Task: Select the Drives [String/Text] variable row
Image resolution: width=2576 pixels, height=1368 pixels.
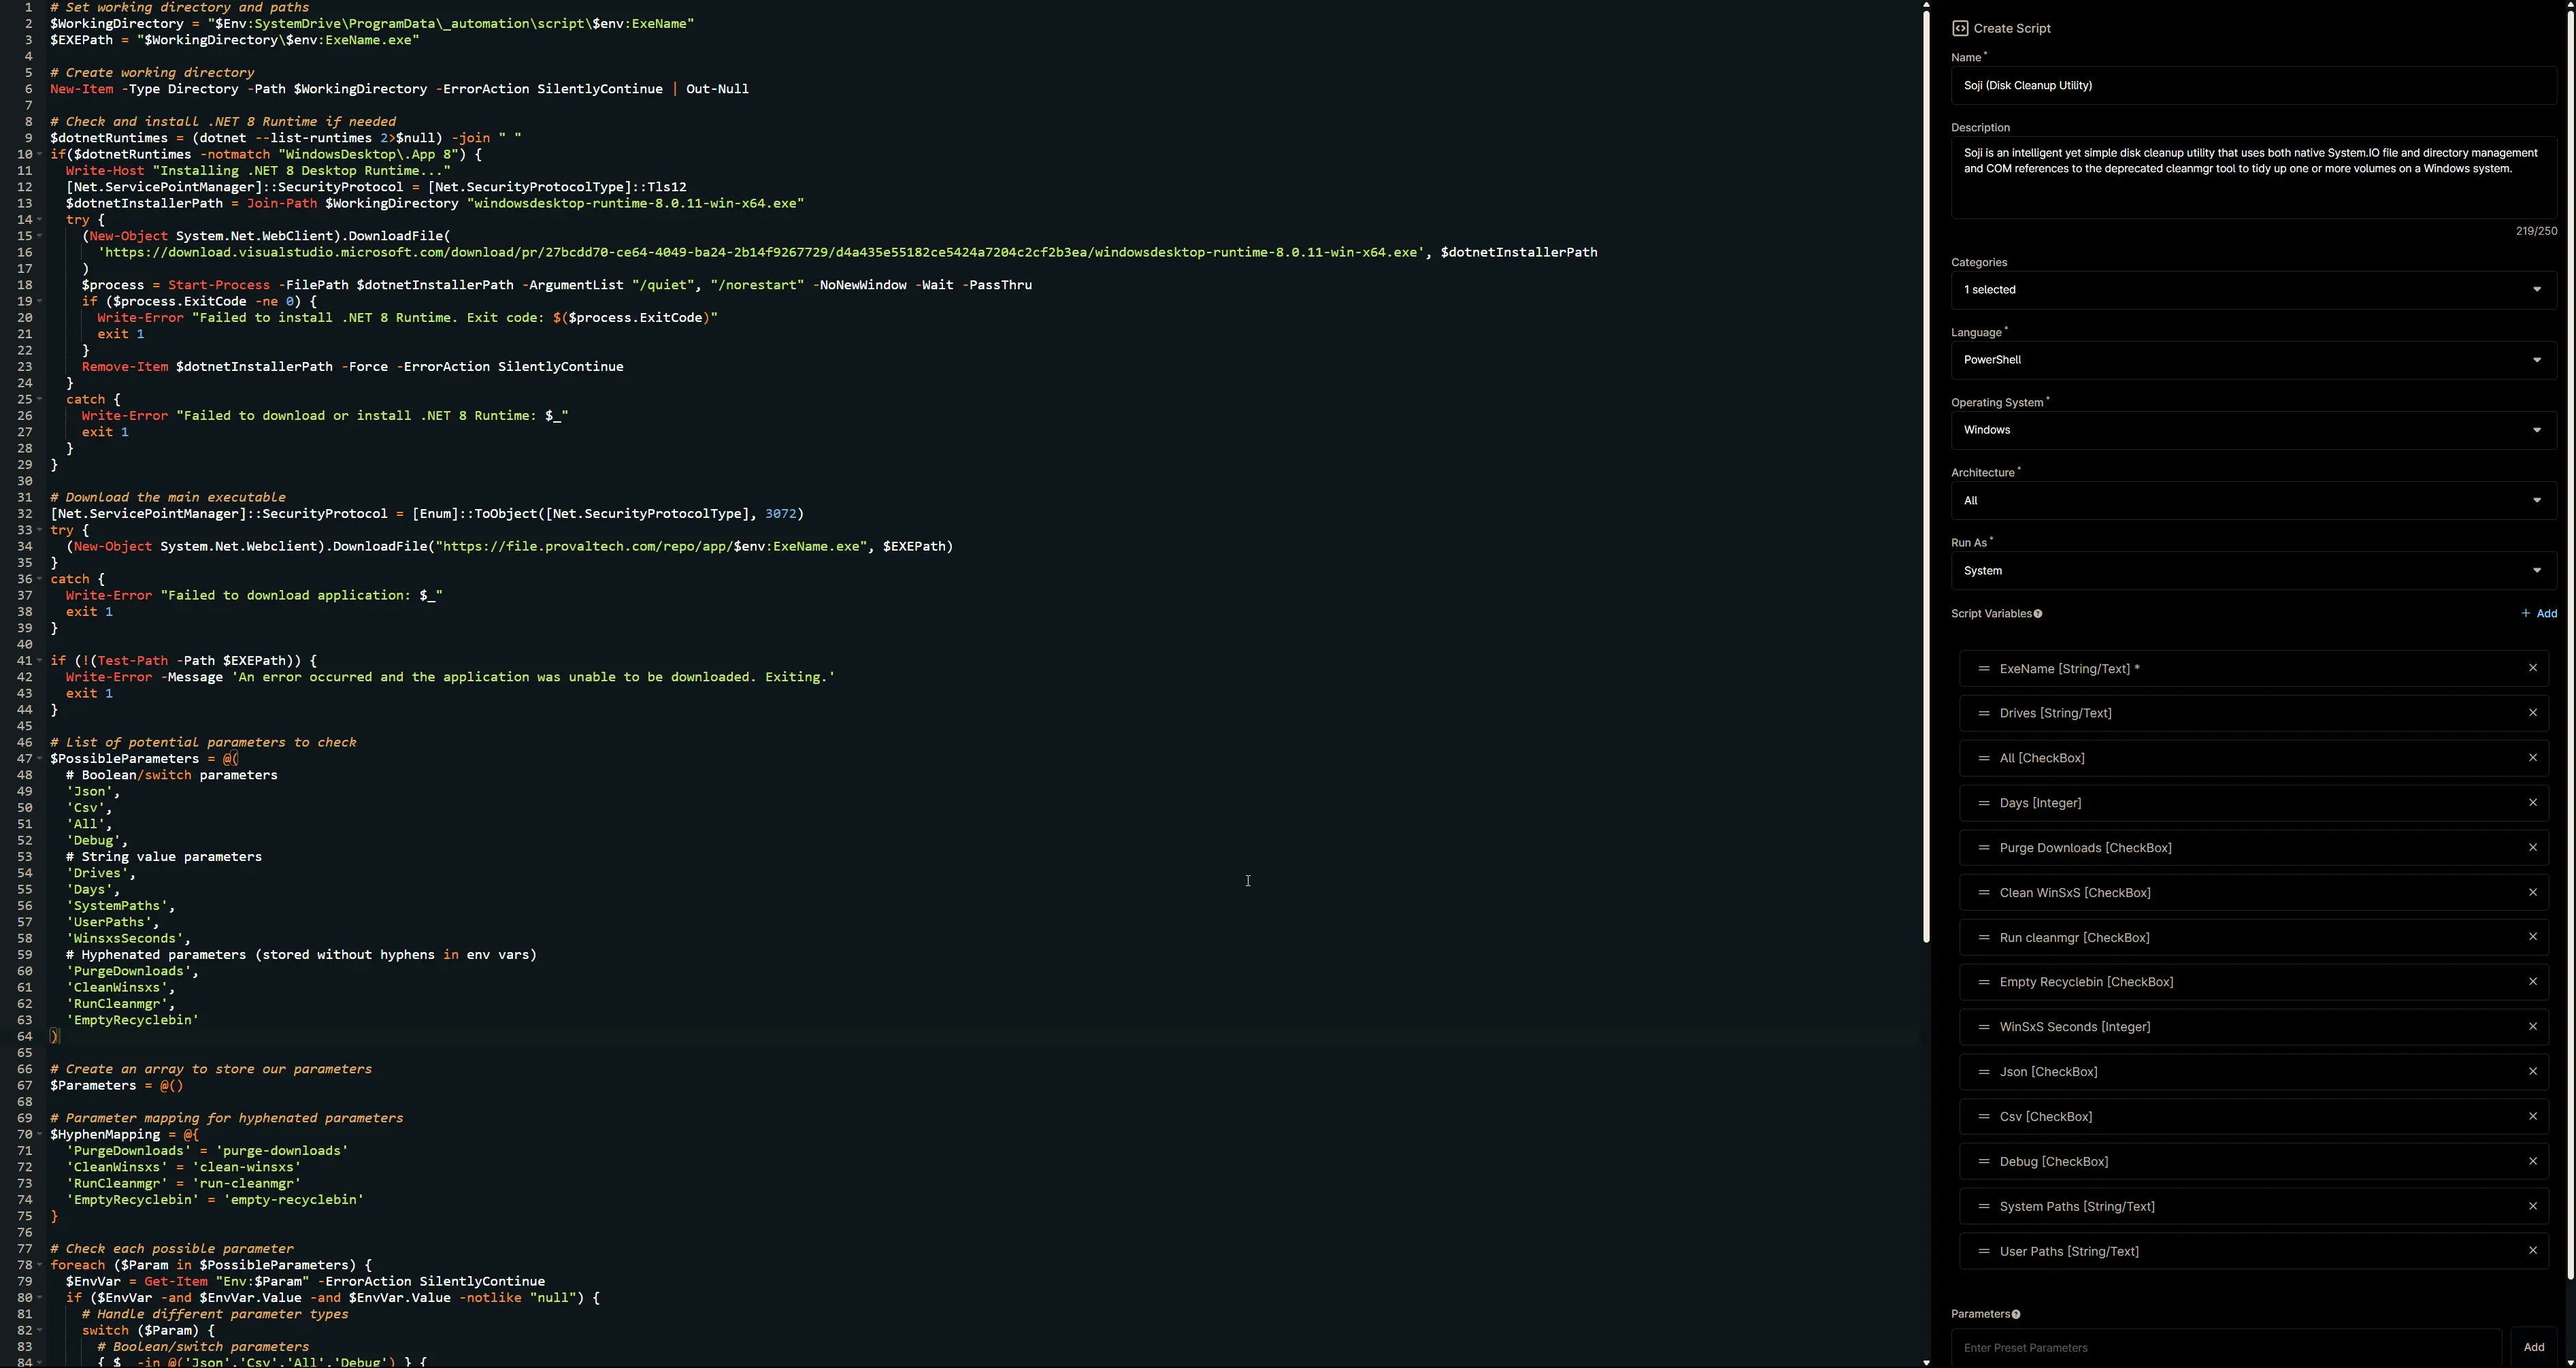Action: 2253,713
